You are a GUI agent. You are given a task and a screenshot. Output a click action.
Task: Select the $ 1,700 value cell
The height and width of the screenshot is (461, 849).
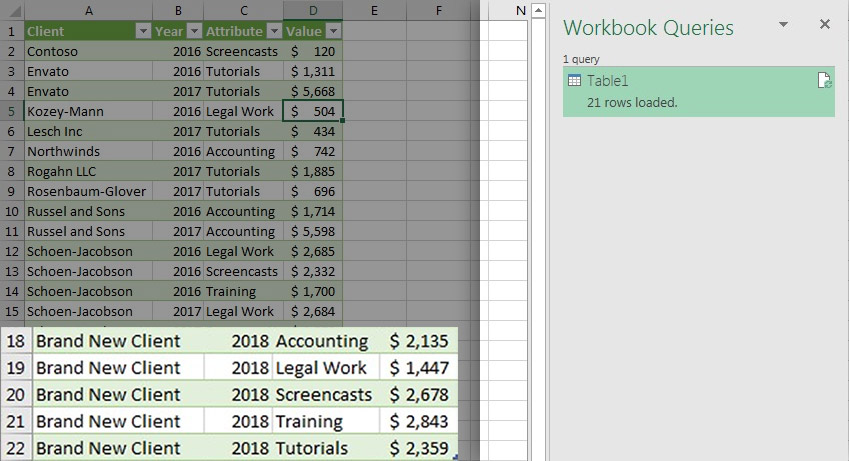[x=312, y=291]
